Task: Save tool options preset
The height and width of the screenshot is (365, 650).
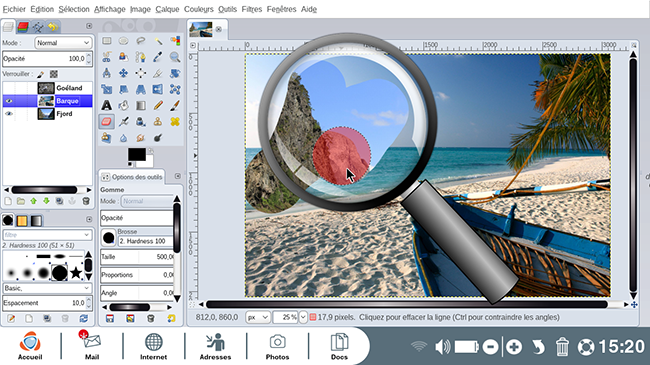Action: [110, 318]
